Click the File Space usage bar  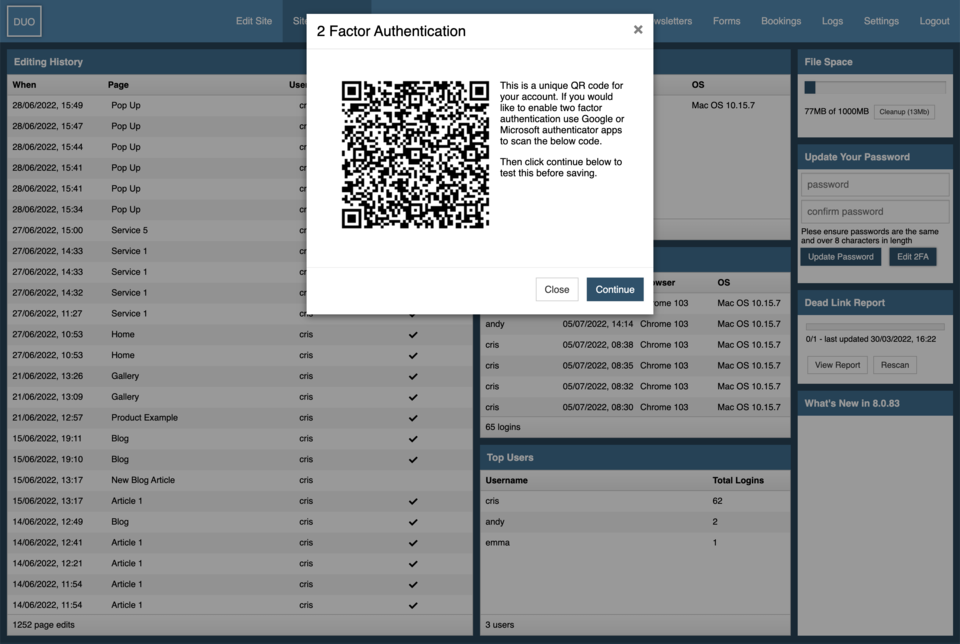click(x=875, y=88)
